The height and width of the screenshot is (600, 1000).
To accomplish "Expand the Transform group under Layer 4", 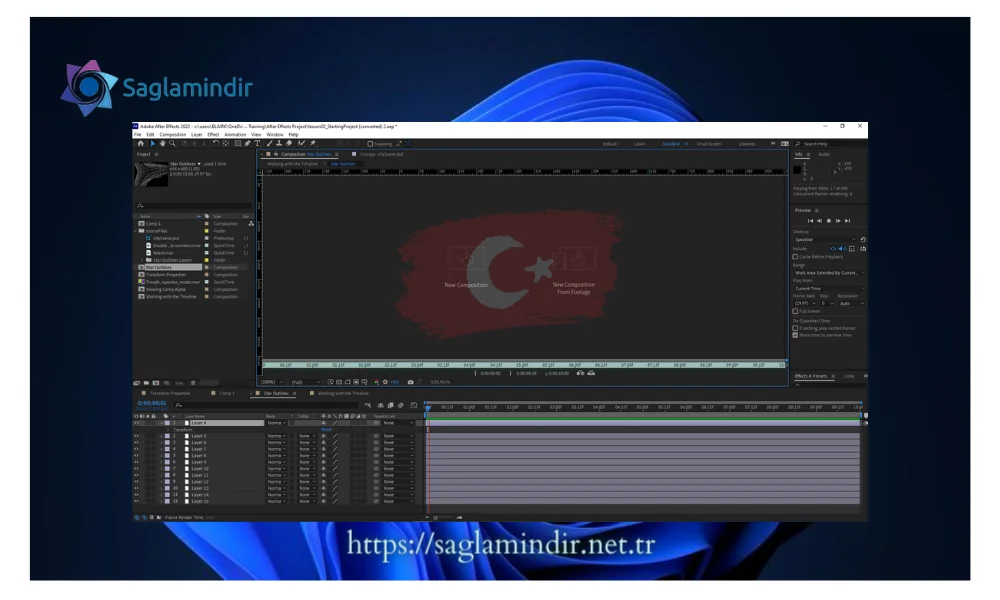I will click(x=168, y=430).
